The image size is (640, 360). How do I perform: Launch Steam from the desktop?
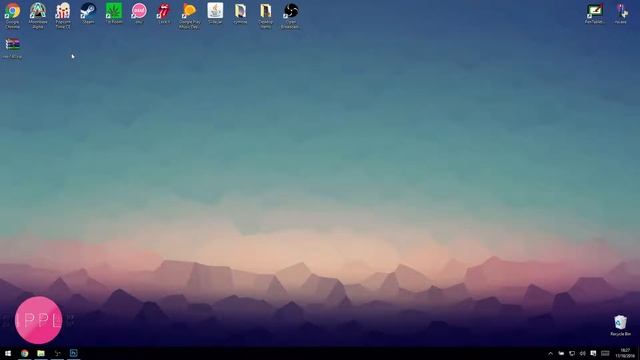[88, 13]
